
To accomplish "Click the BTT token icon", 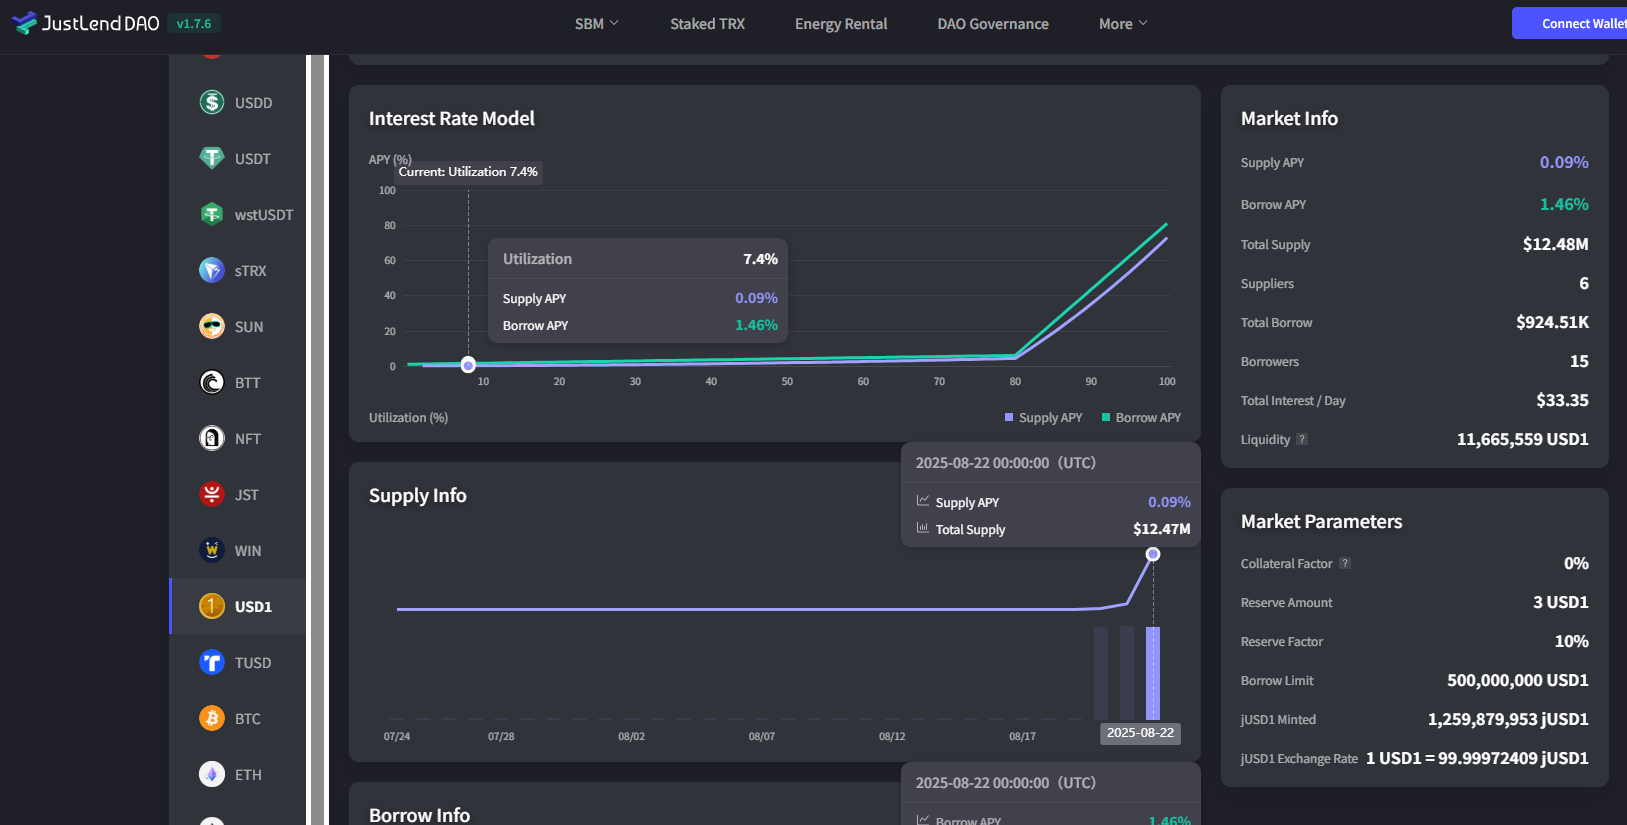I will click(x=212, y=382).
